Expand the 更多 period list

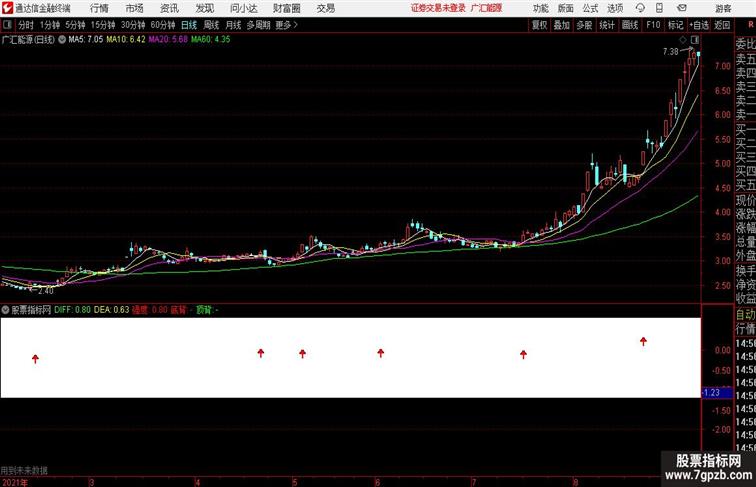[x=286, y=25]
